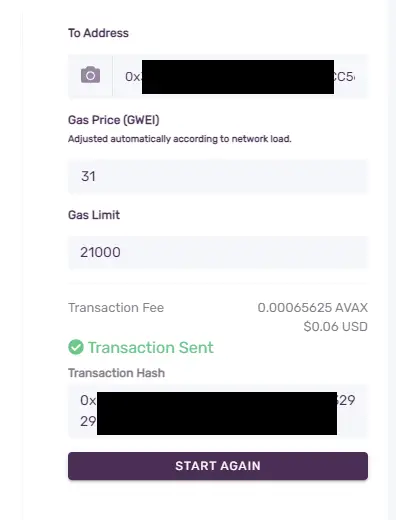Screen dimensions: 396x520
Task: Select the Gas Price field showing 31
Action: (218, 177)
